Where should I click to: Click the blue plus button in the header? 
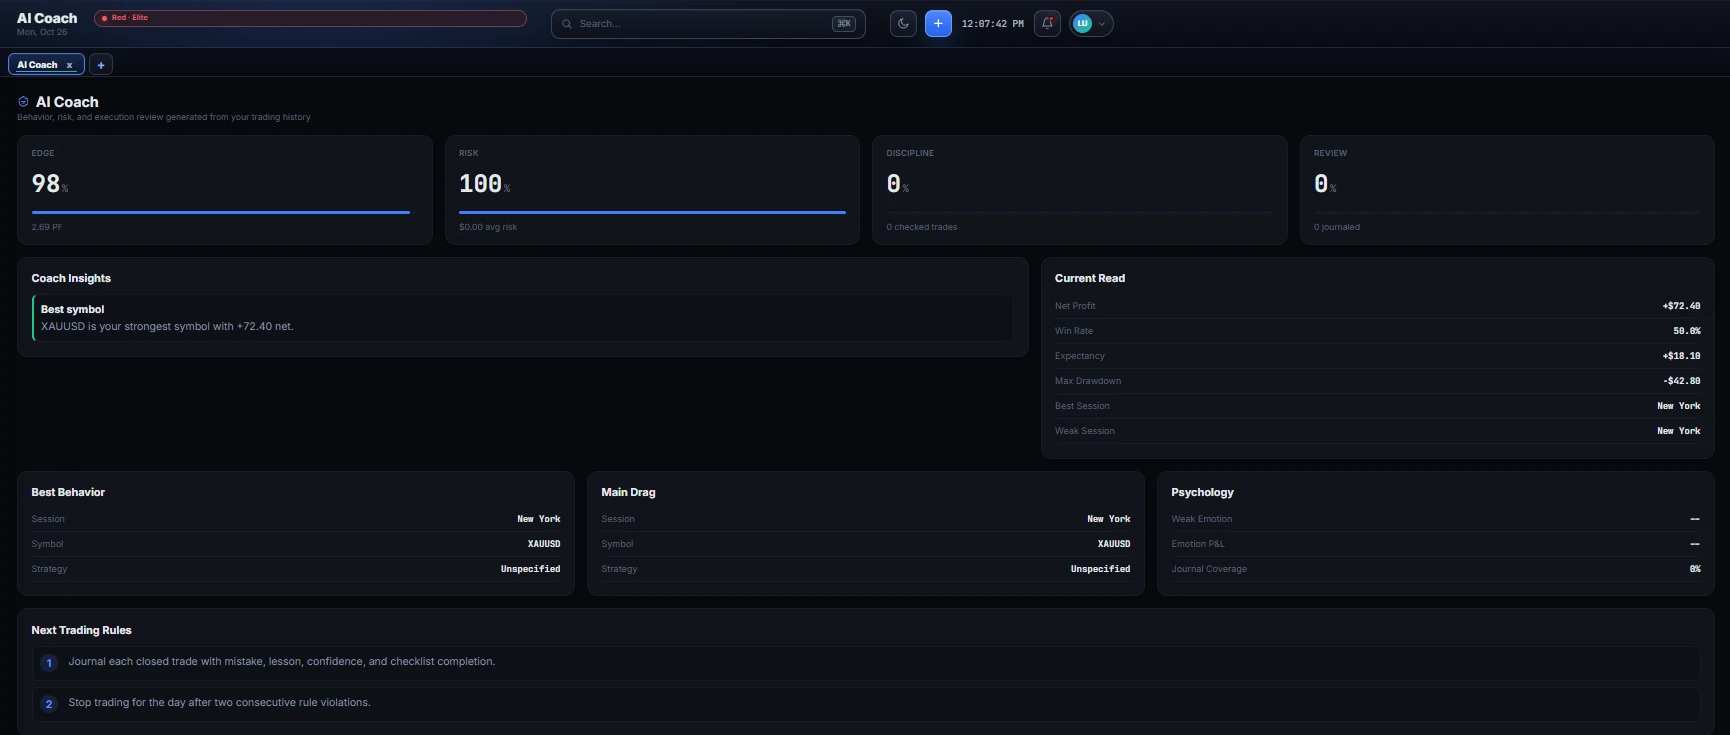pos(938,24)
